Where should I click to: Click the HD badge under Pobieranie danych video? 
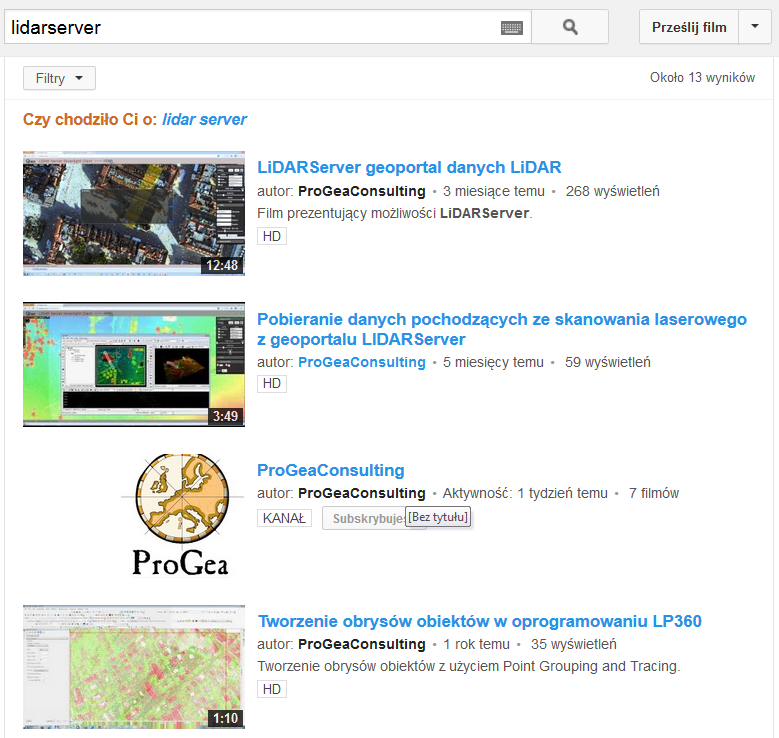coord(272,383)
